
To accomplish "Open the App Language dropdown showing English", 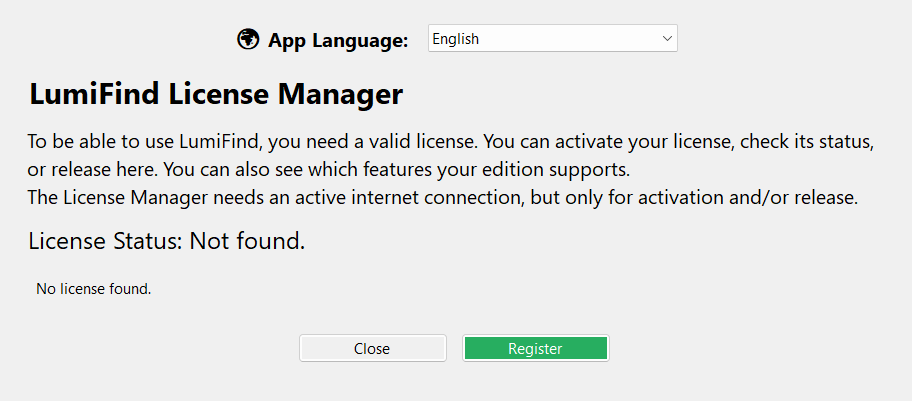I will click(x=553, y=38).
